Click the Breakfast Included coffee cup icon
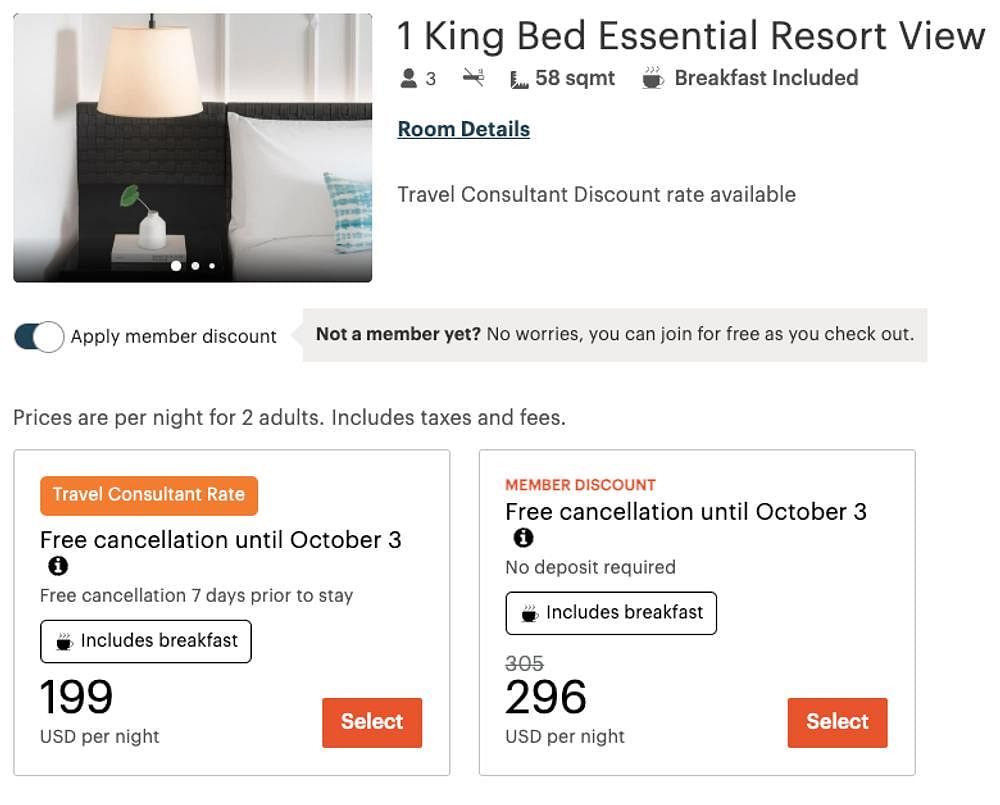This screenshot has width=1000, height=805. tap(653, 78)
